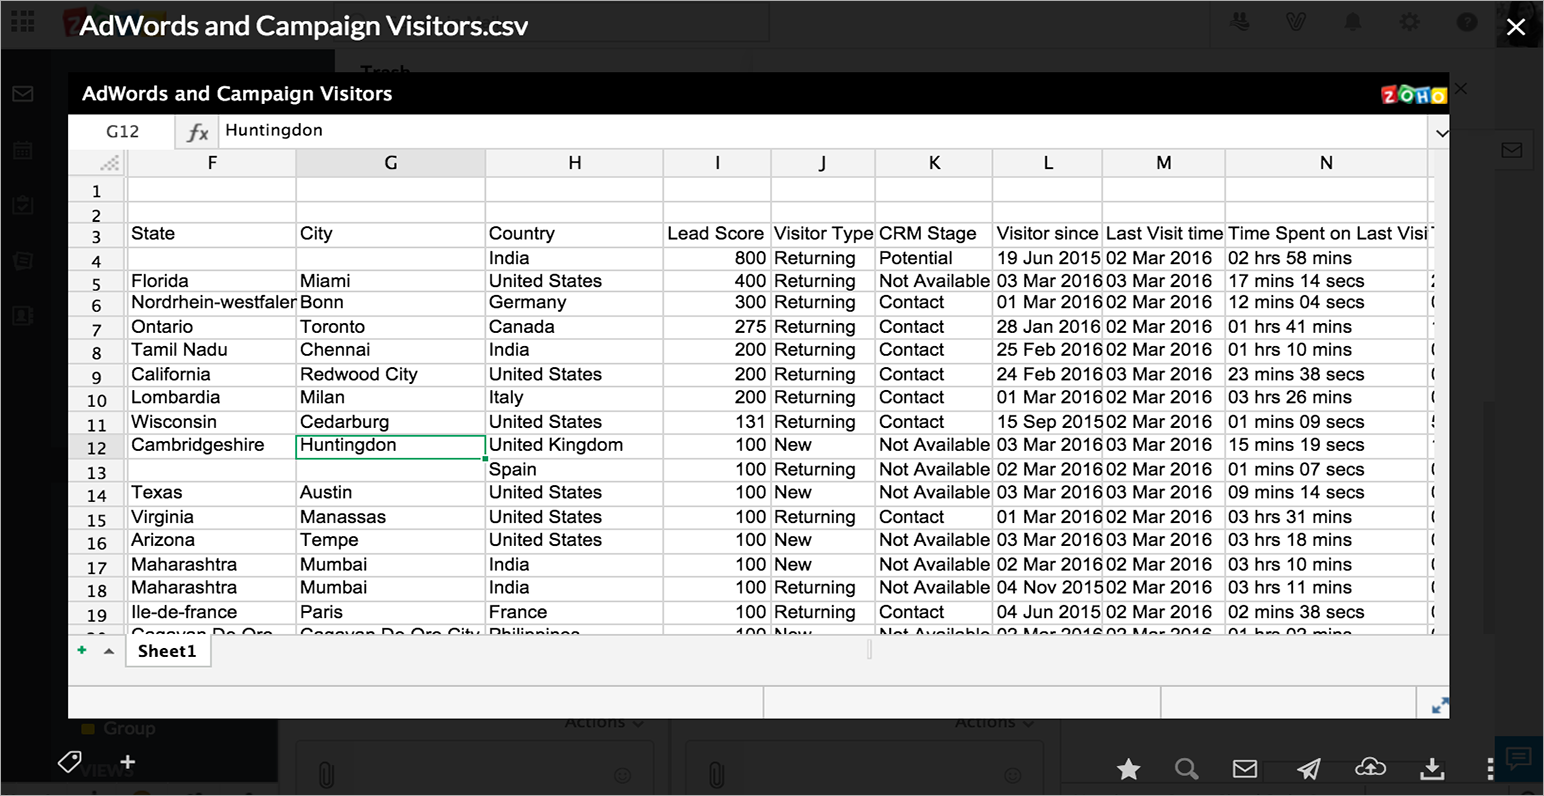Select column I header
Viewport: 1544px width, 796px height.
click(x=717, y=163)
